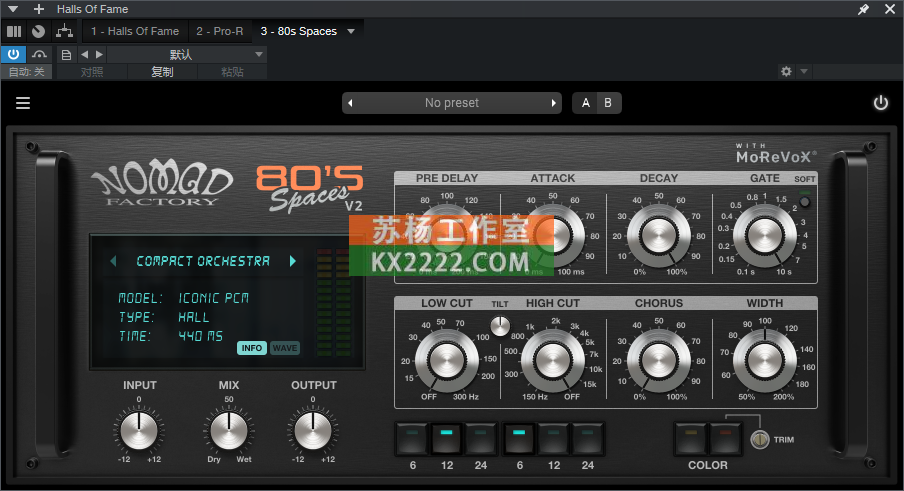Click the small TILT knob
Screen dimensions: 904x491
tap(500, 326)
